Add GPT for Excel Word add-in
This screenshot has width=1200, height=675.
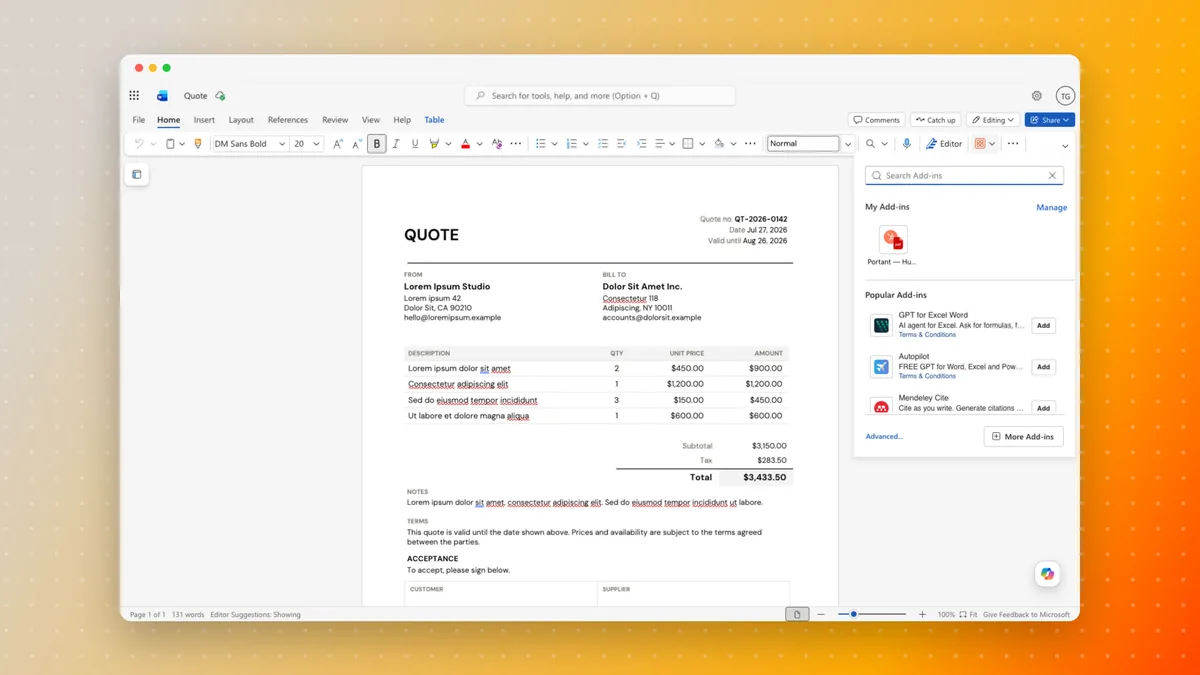[x=1043, y=326]
